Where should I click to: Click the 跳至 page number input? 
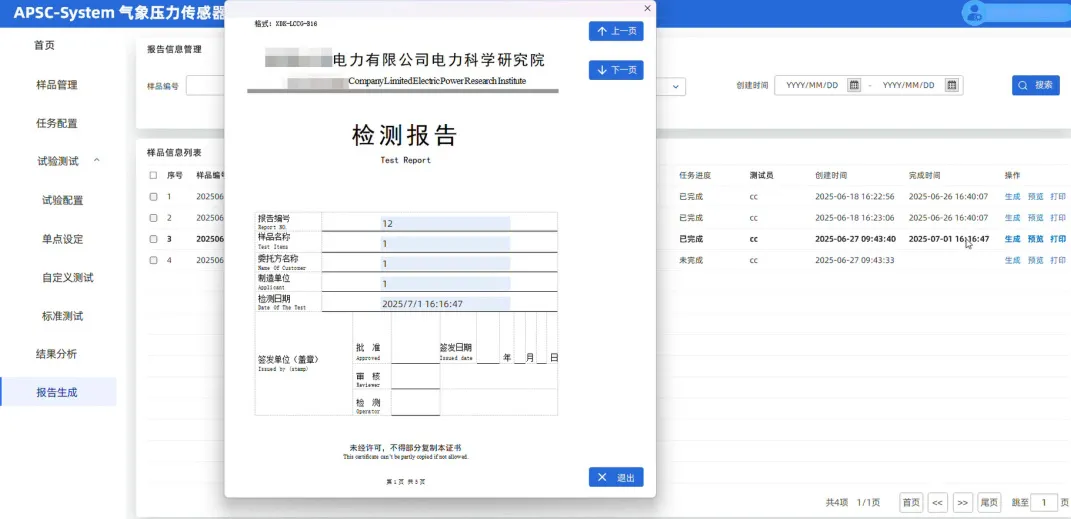[x=1044, y=503]
